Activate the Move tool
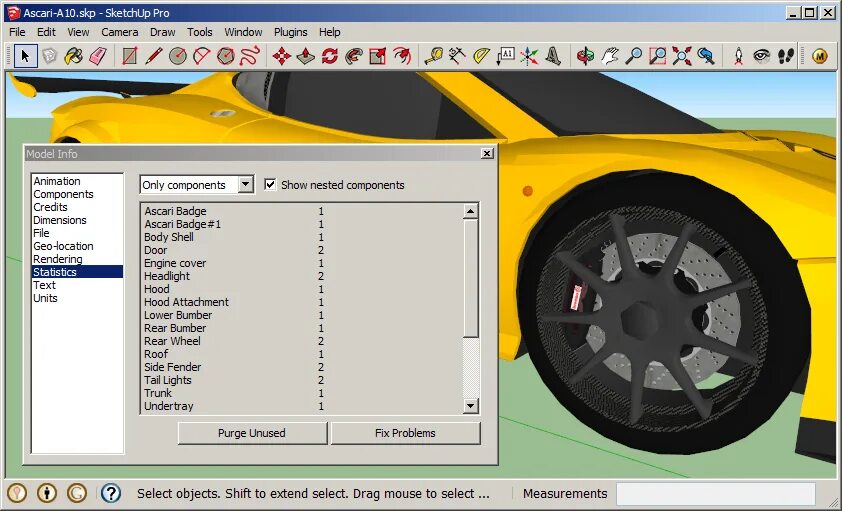Image resolution: width=842 pixels, height=511 pixels. 282,56
